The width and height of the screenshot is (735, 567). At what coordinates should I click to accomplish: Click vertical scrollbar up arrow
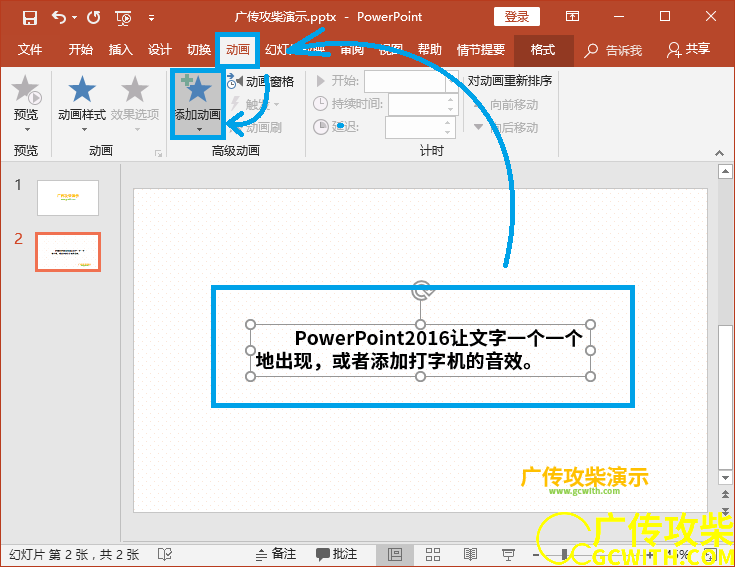point(725,172)
